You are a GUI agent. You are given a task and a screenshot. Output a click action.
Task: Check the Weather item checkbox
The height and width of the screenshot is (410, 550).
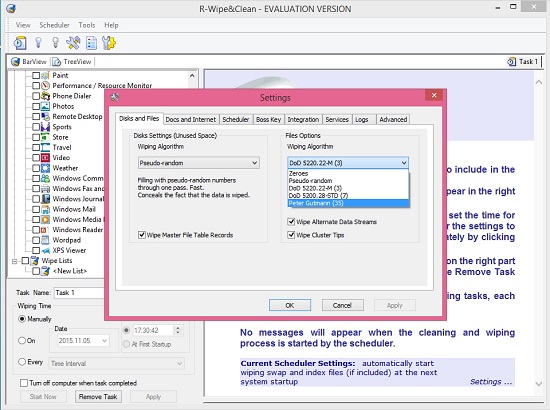(36, 168)
